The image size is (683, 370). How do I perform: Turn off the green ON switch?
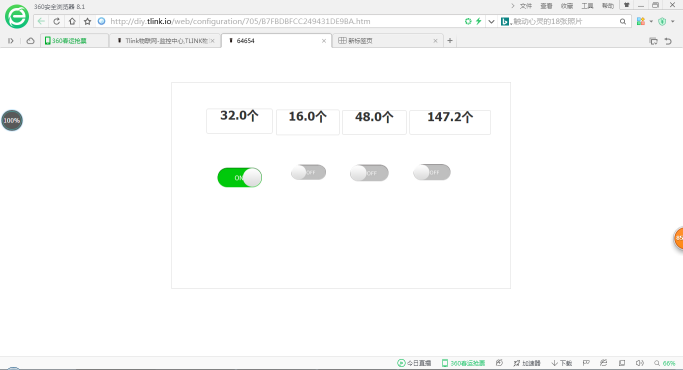point(240,177)
